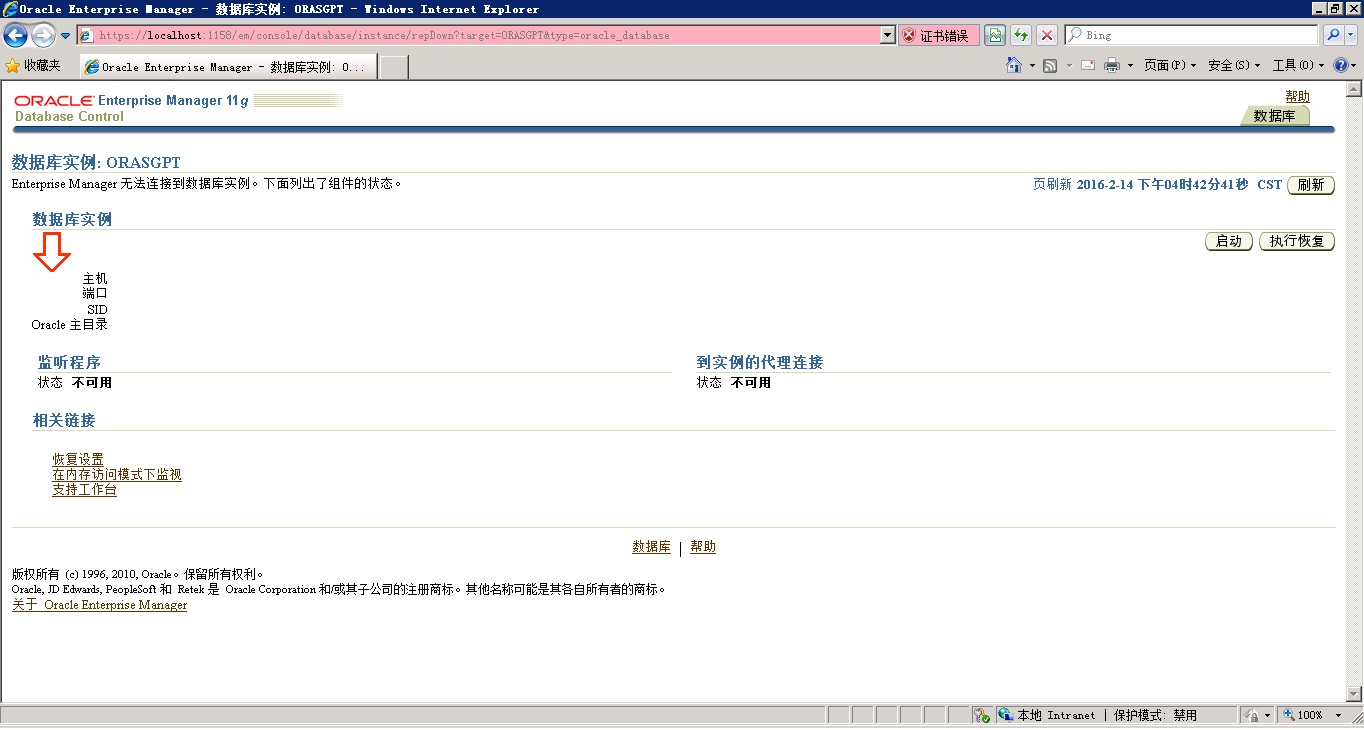Go back with the browser Back arrow
This screenshot has height=730, width=1364.
click(15, 36)
